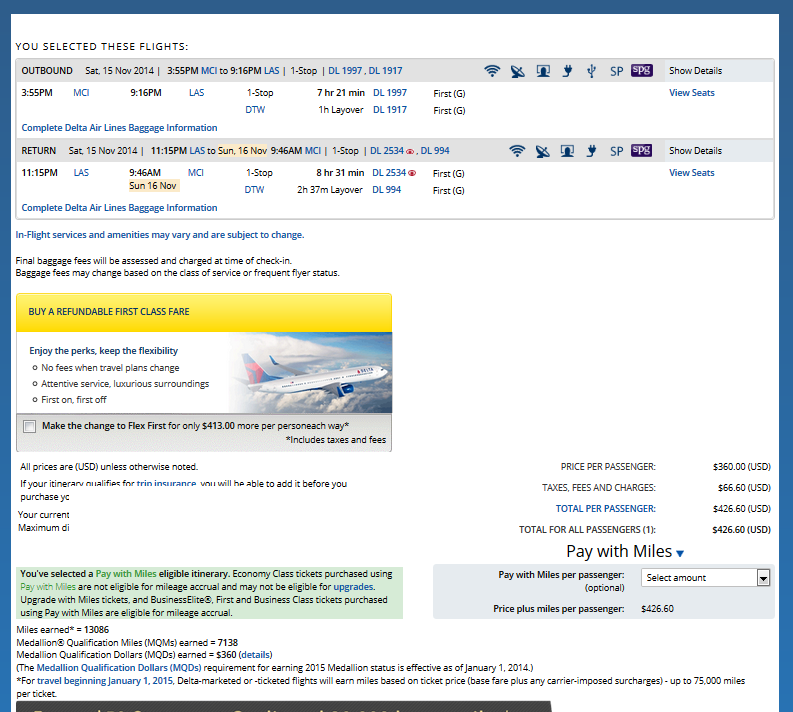Check the Make the change to Flex First box
Screen dimensions: 793x712
coord(29,426)
